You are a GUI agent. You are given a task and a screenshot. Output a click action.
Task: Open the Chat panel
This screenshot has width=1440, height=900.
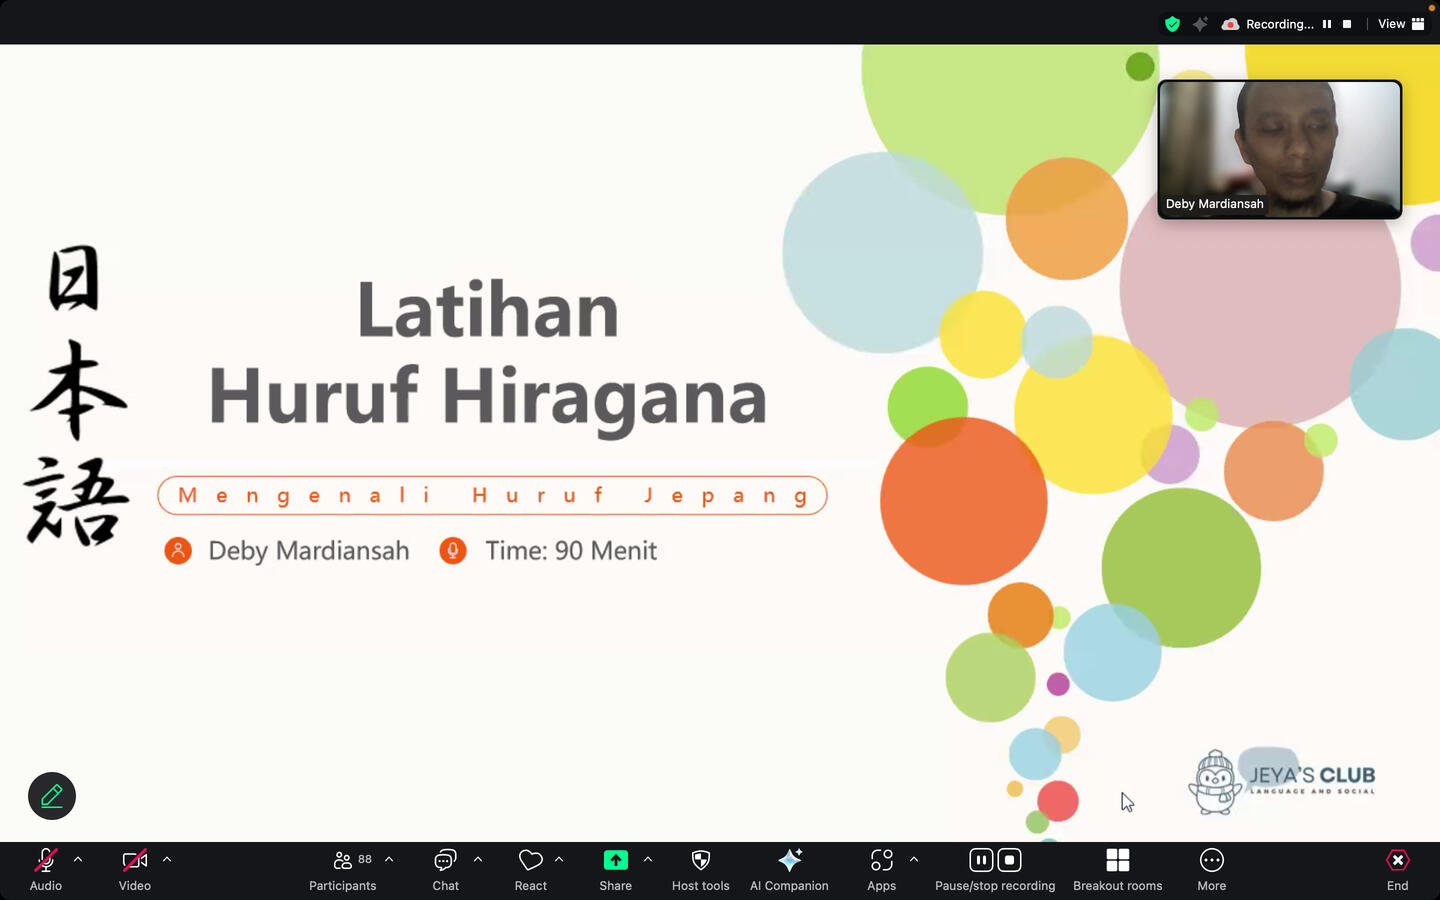pos(445,869)
